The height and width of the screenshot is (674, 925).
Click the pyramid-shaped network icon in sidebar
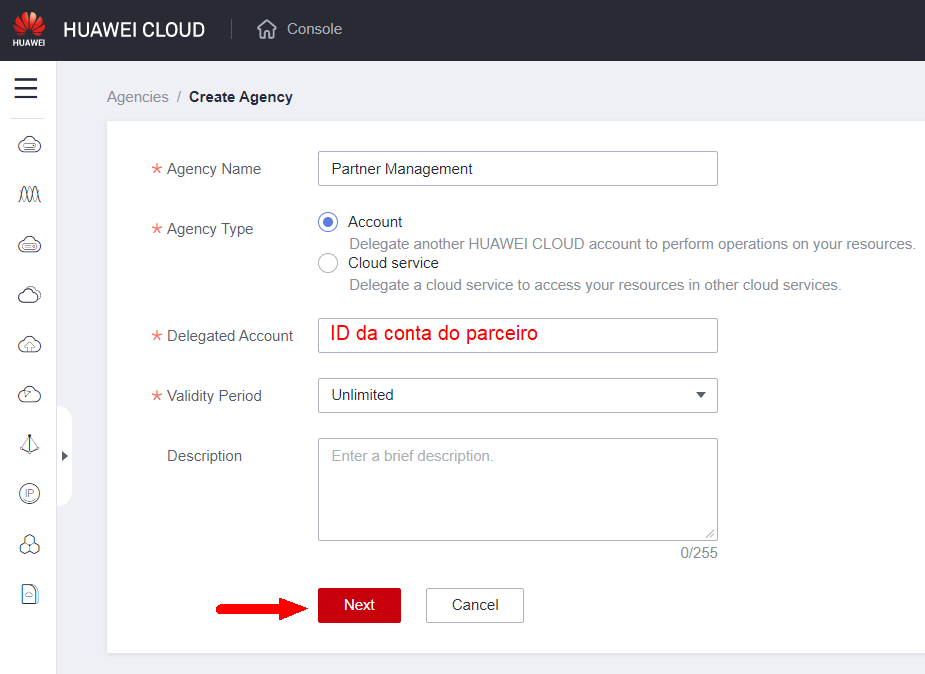click(29, 444)
